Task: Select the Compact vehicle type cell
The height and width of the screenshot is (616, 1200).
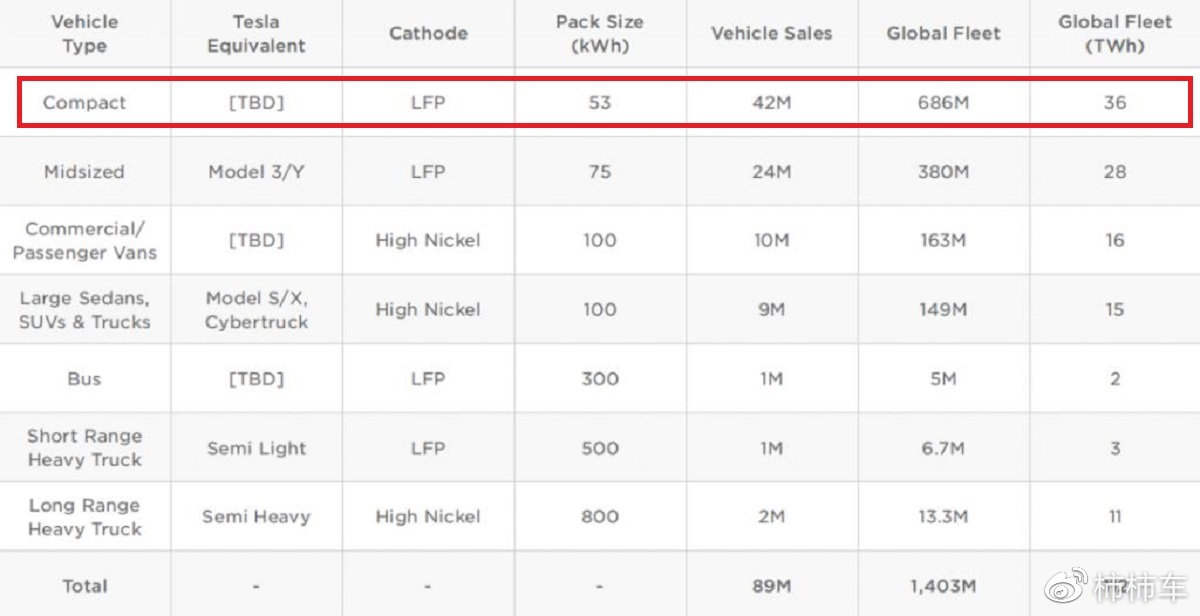Action: (x=85, y=103)
